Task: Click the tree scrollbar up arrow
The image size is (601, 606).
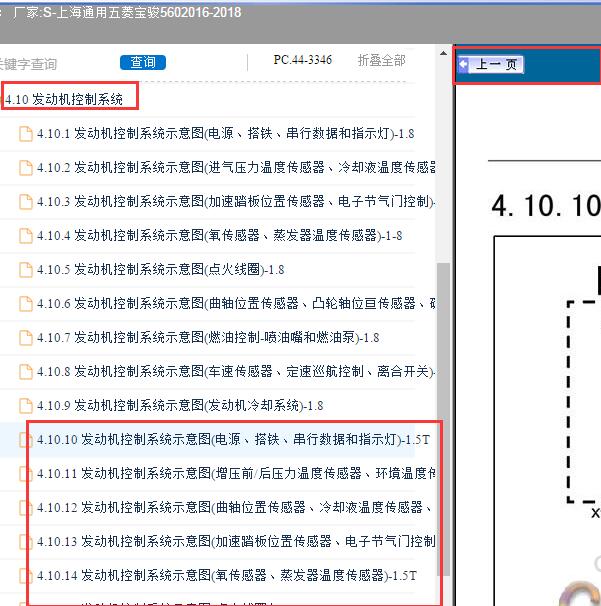Action: 443,53
